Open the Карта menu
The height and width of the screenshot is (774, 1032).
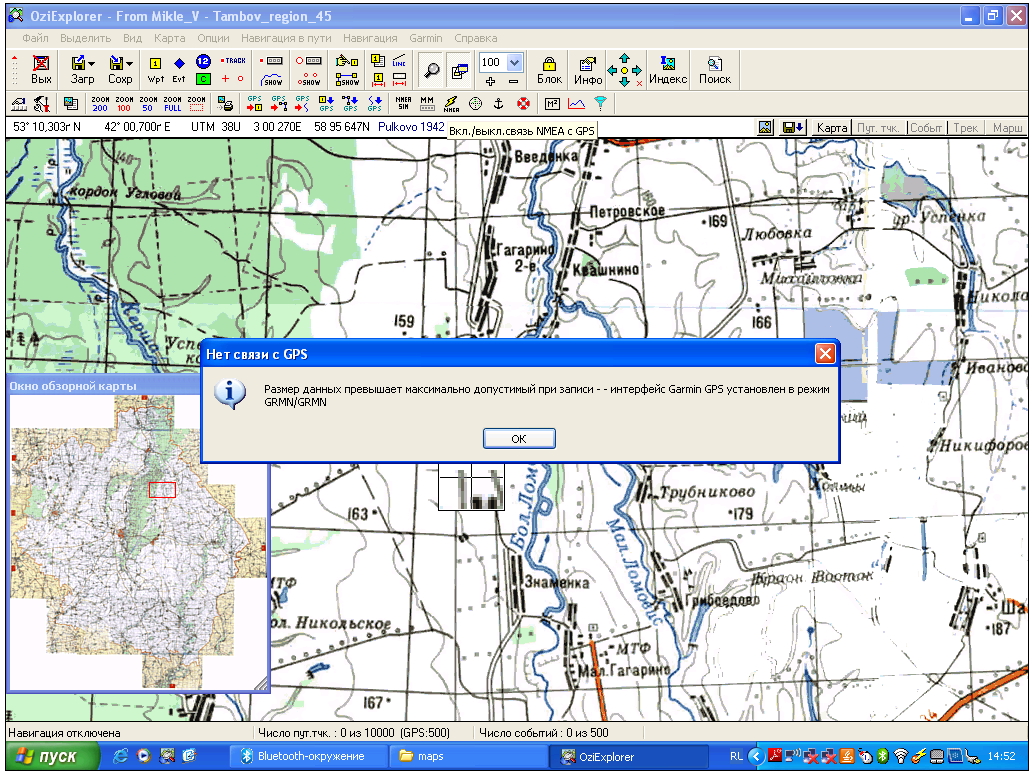click(170, 38)
